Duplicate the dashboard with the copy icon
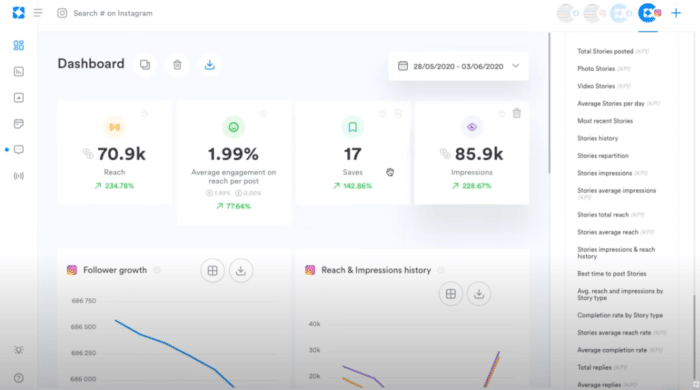700x390 pixels. tap(145, 65)
